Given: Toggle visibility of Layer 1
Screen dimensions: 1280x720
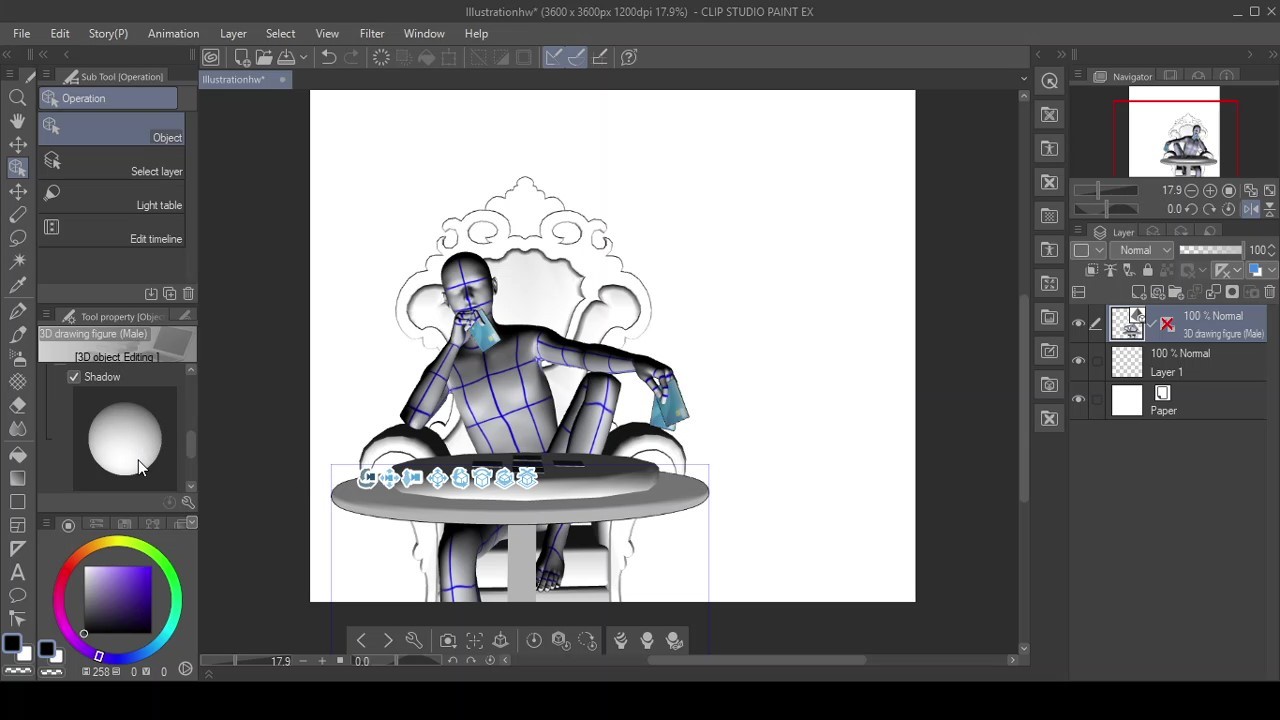Looking at the screenshot, I should [x=1078, y=360].
